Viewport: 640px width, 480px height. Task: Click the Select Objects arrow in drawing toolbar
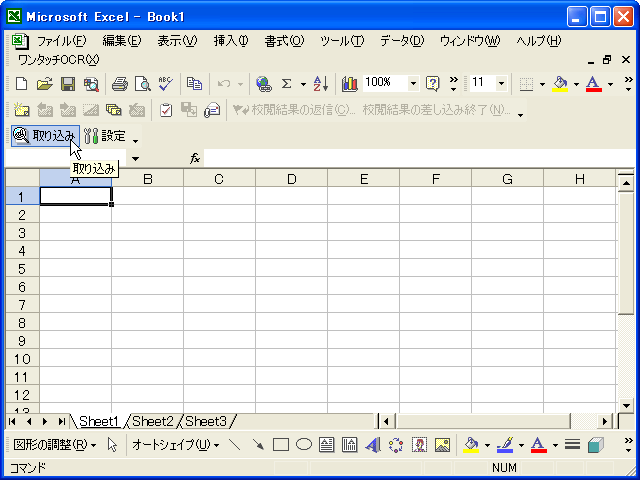pyautogui.click(x=112, y=445)
